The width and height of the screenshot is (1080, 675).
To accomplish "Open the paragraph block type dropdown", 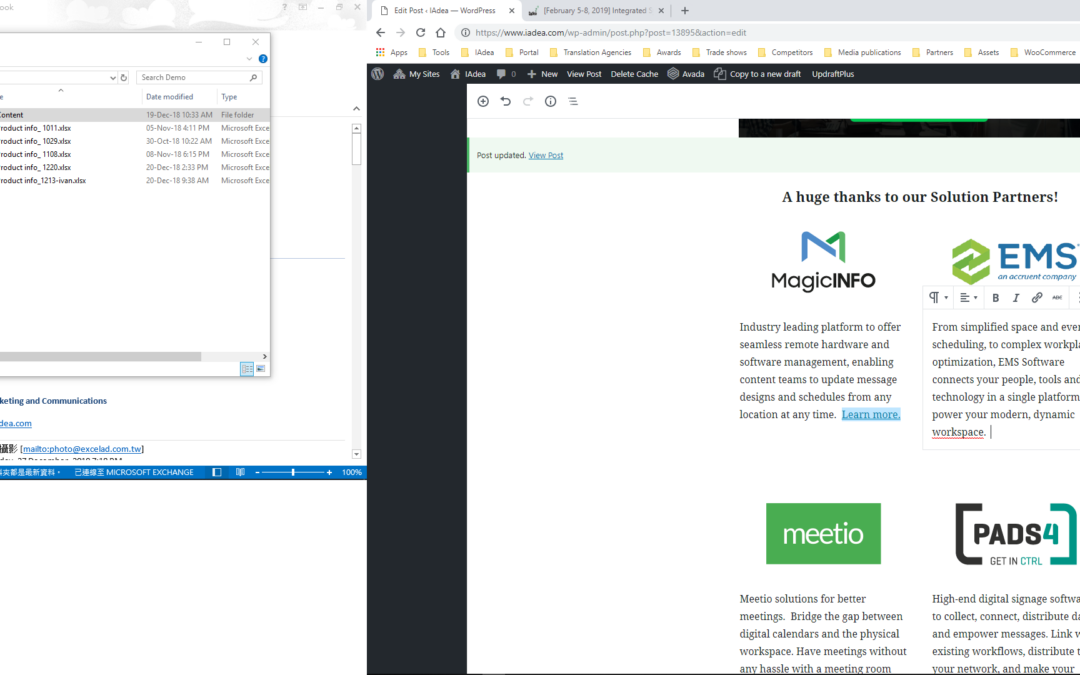I will [938, 298].
